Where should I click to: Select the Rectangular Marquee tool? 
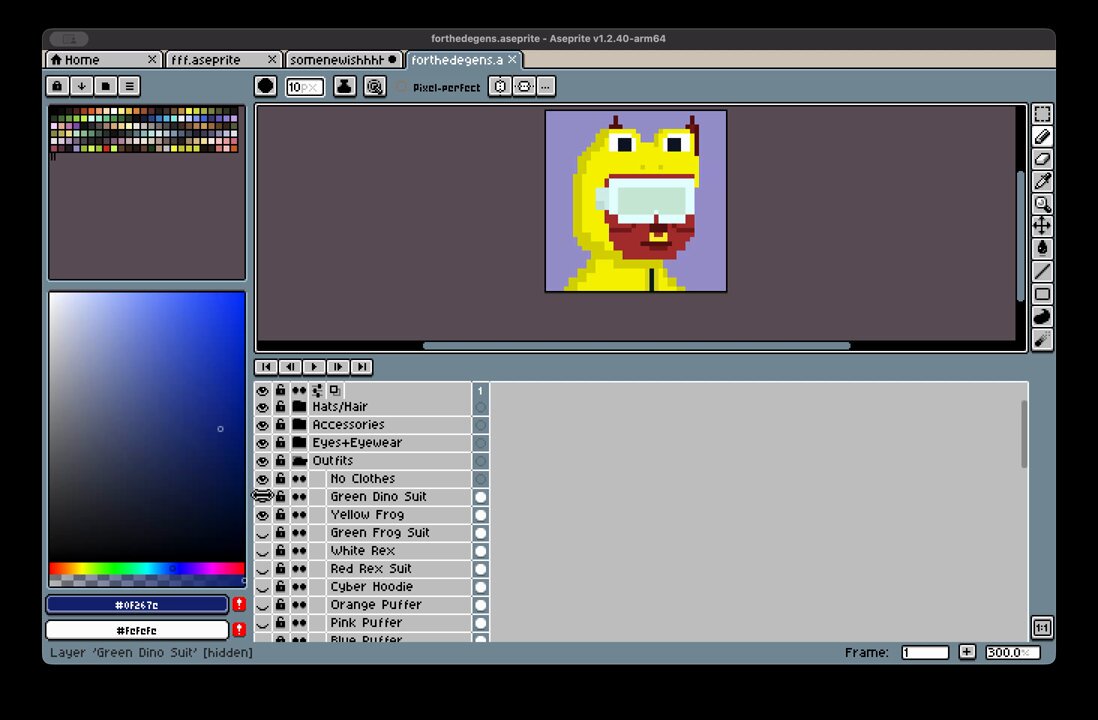pos(1042,114)
